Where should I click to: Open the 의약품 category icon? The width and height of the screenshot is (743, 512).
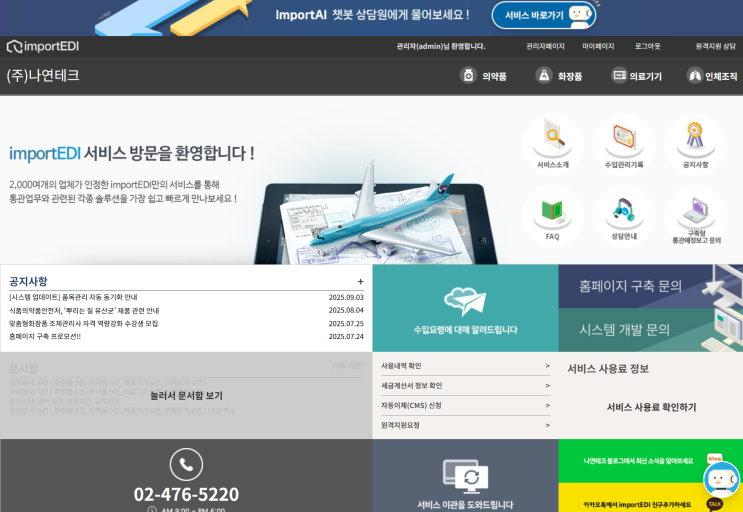(468, 75)
